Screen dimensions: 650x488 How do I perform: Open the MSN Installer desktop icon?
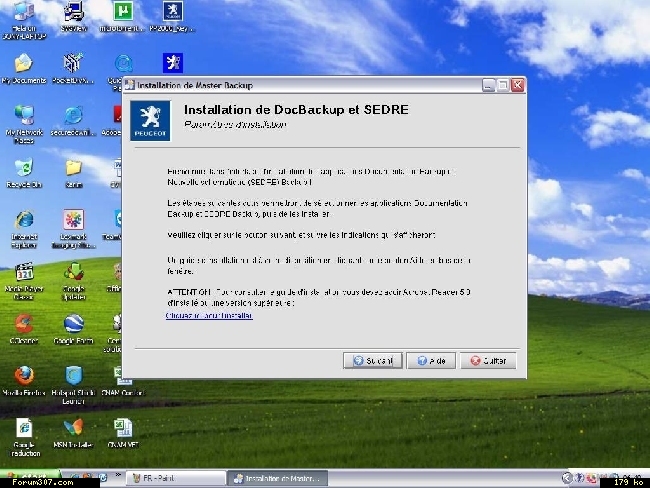[73, 428]
